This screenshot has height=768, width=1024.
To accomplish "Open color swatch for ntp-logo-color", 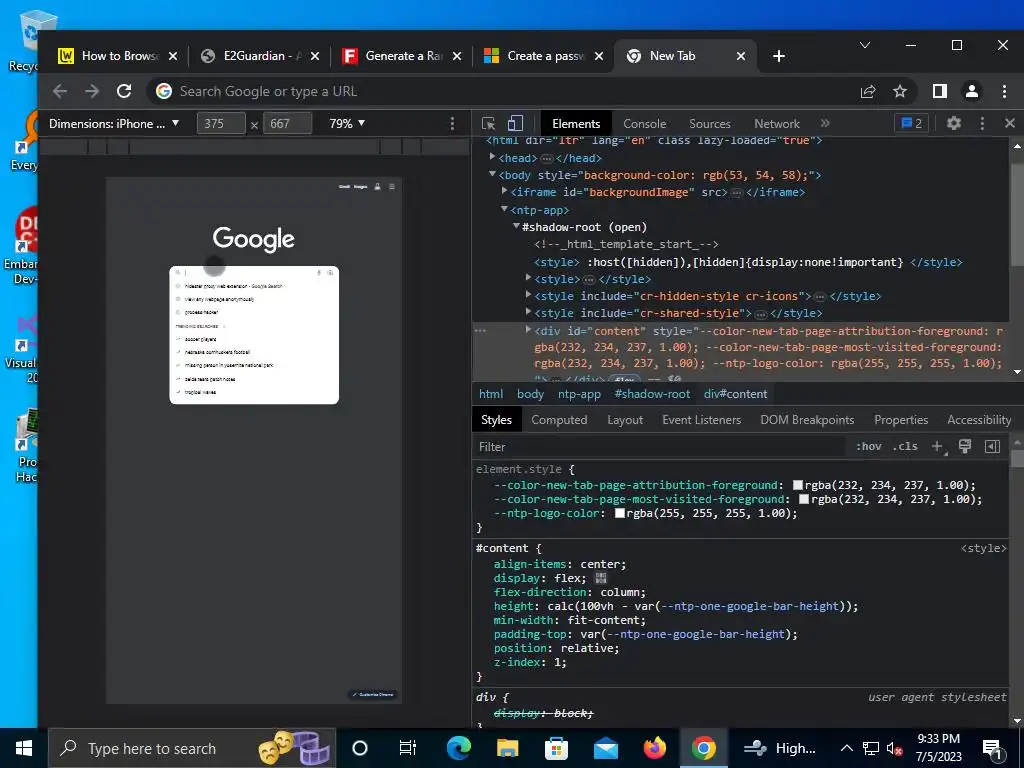I will pyautogui.click(x=619, y=513).
